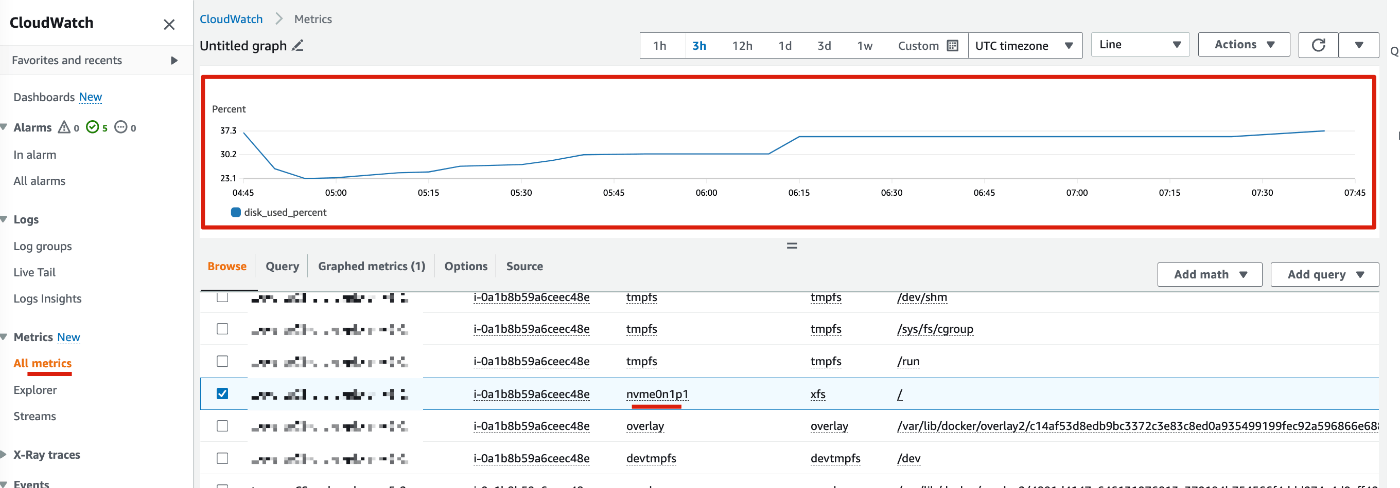This screenshot has height=488, width=1400.
Task: Select the 1h time range
Action: [660, 46]
